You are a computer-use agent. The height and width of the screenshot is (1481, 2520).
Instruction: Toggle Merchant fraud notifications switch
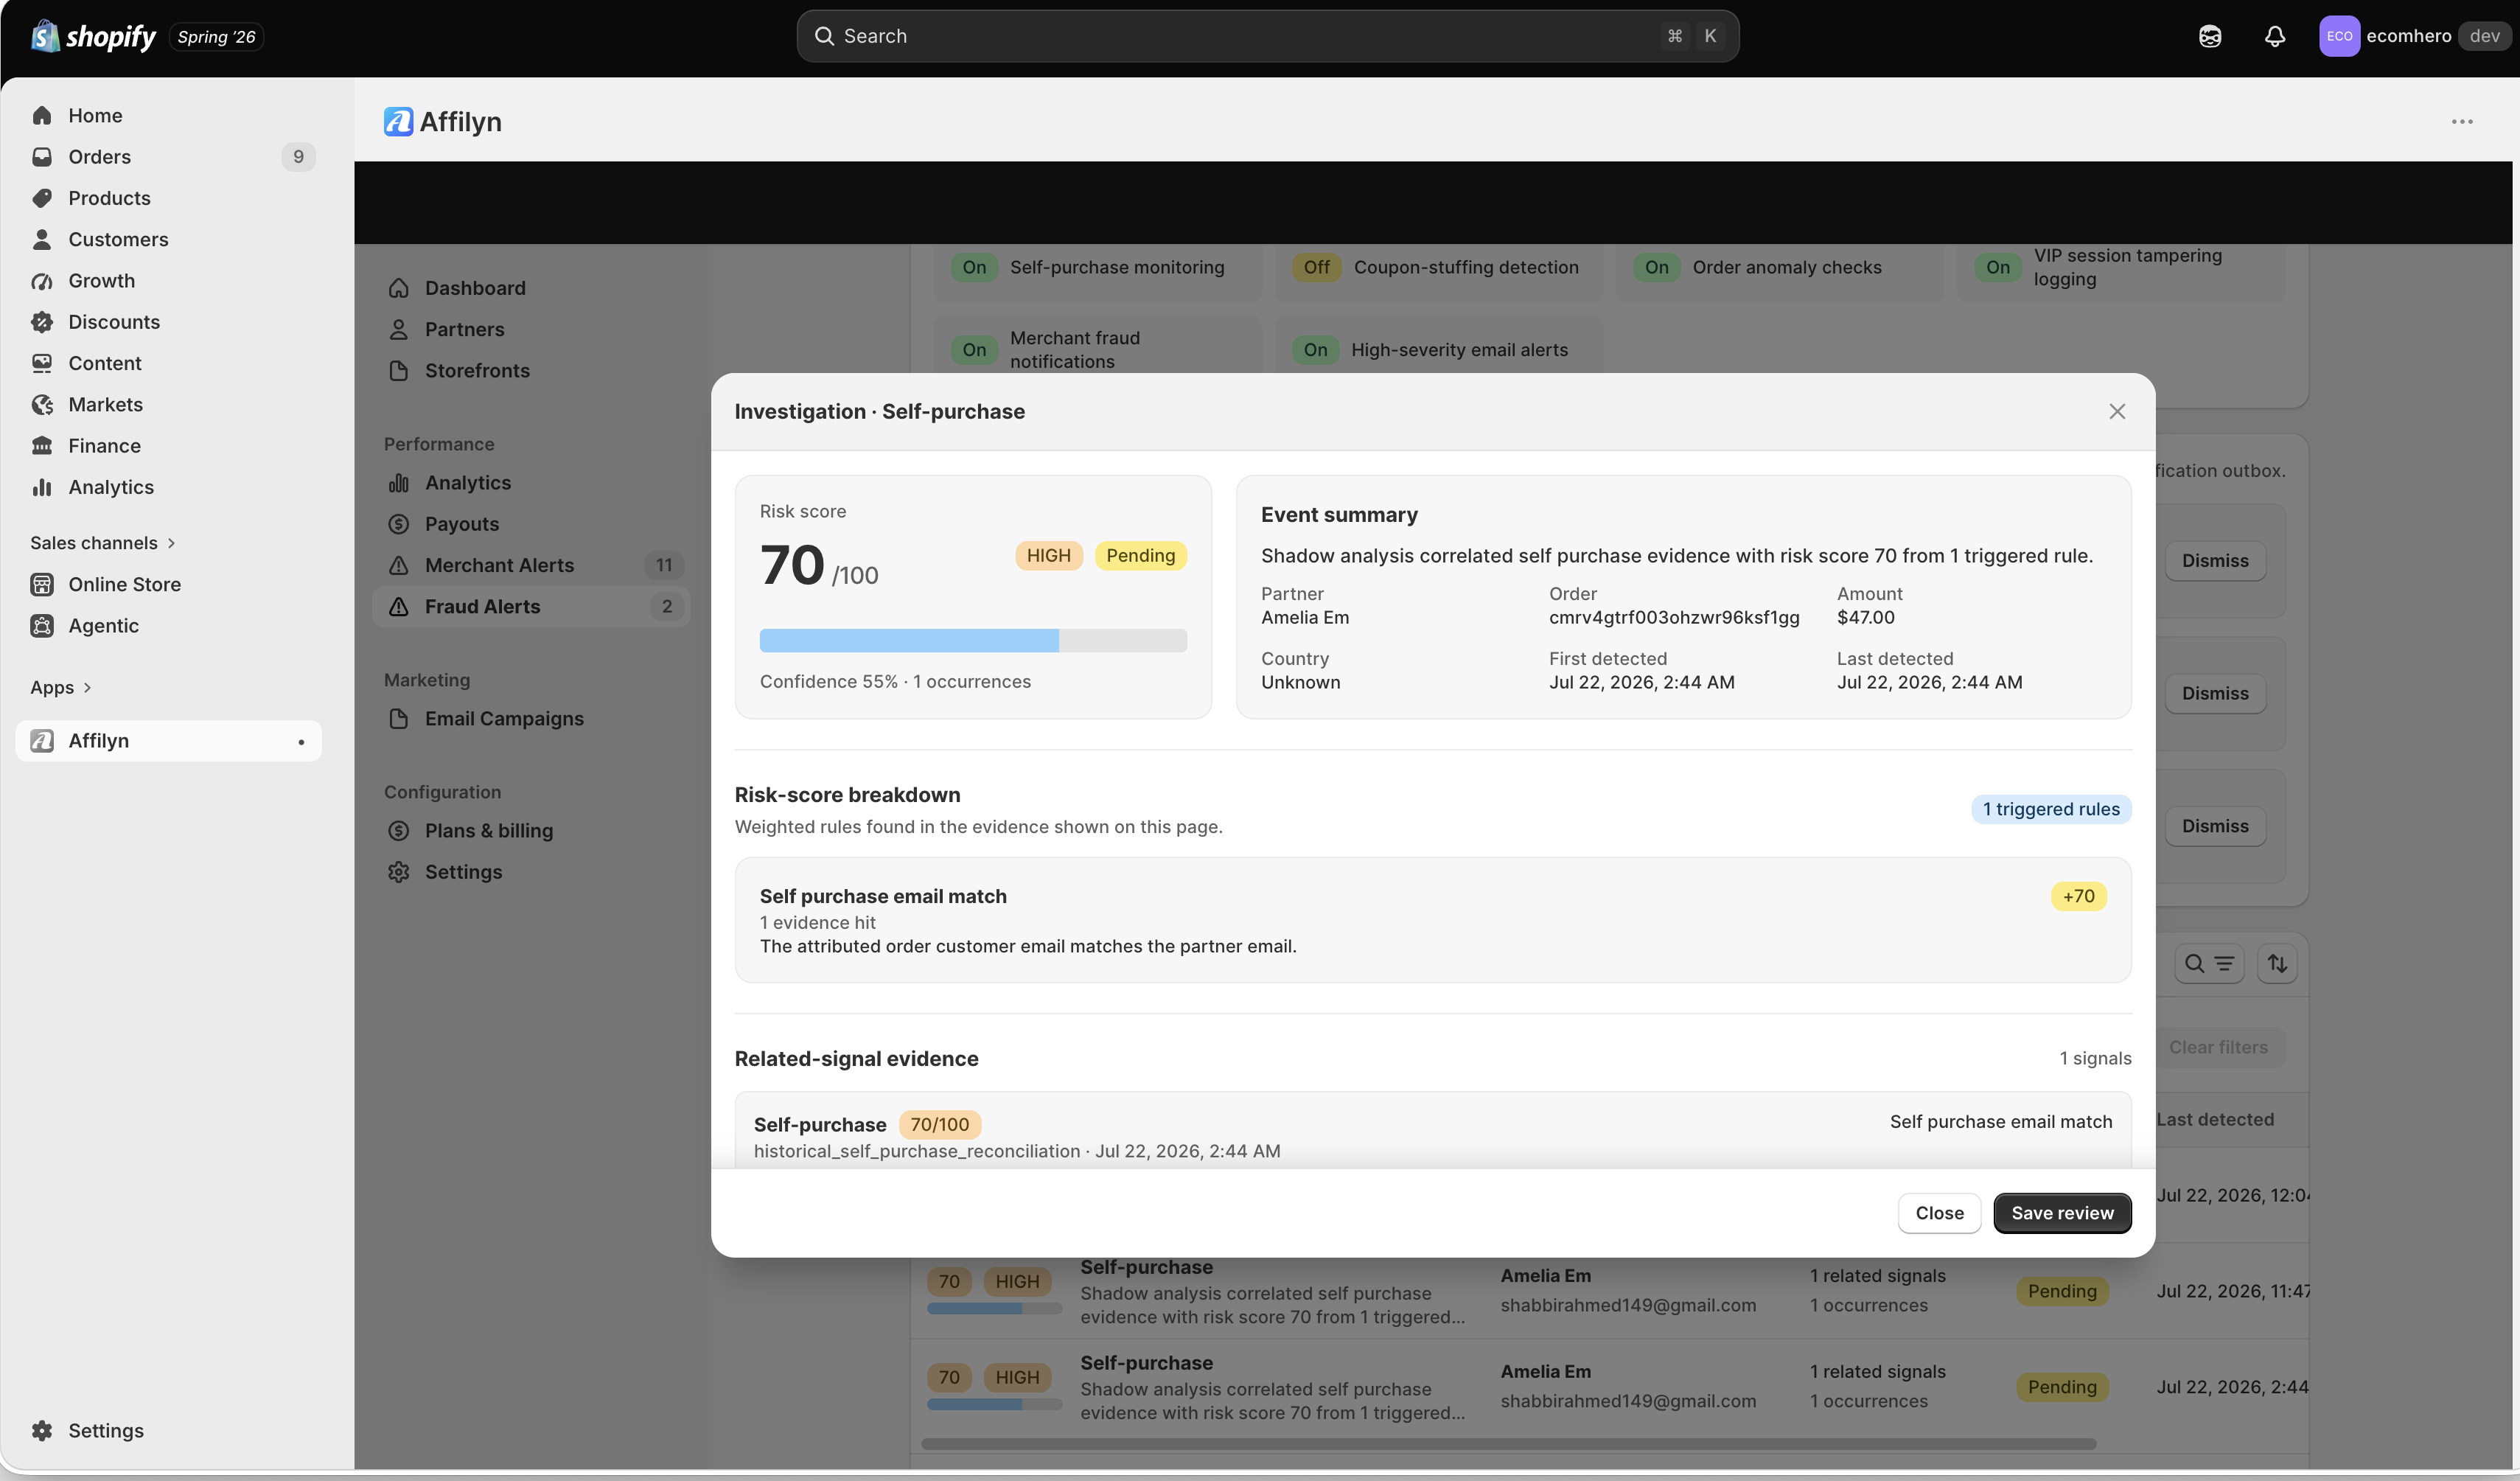[974, 350]
